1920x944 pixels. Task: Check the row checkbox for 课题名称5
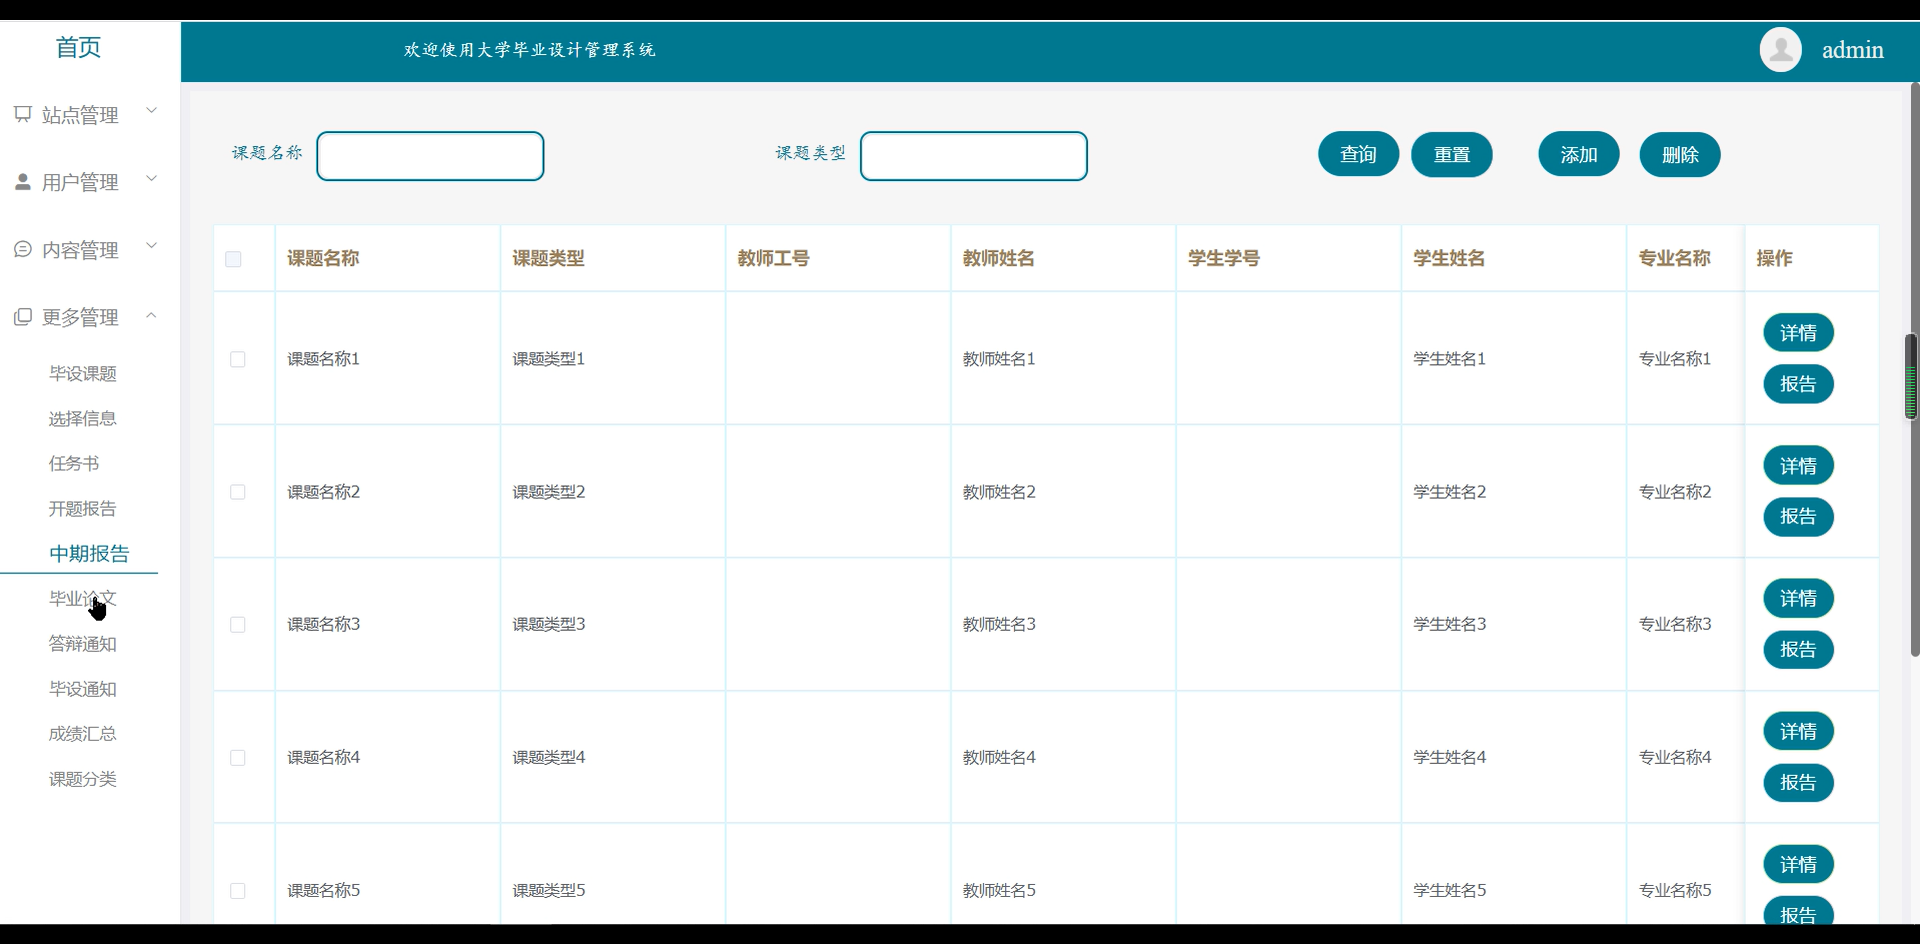[x=237, y=891]
